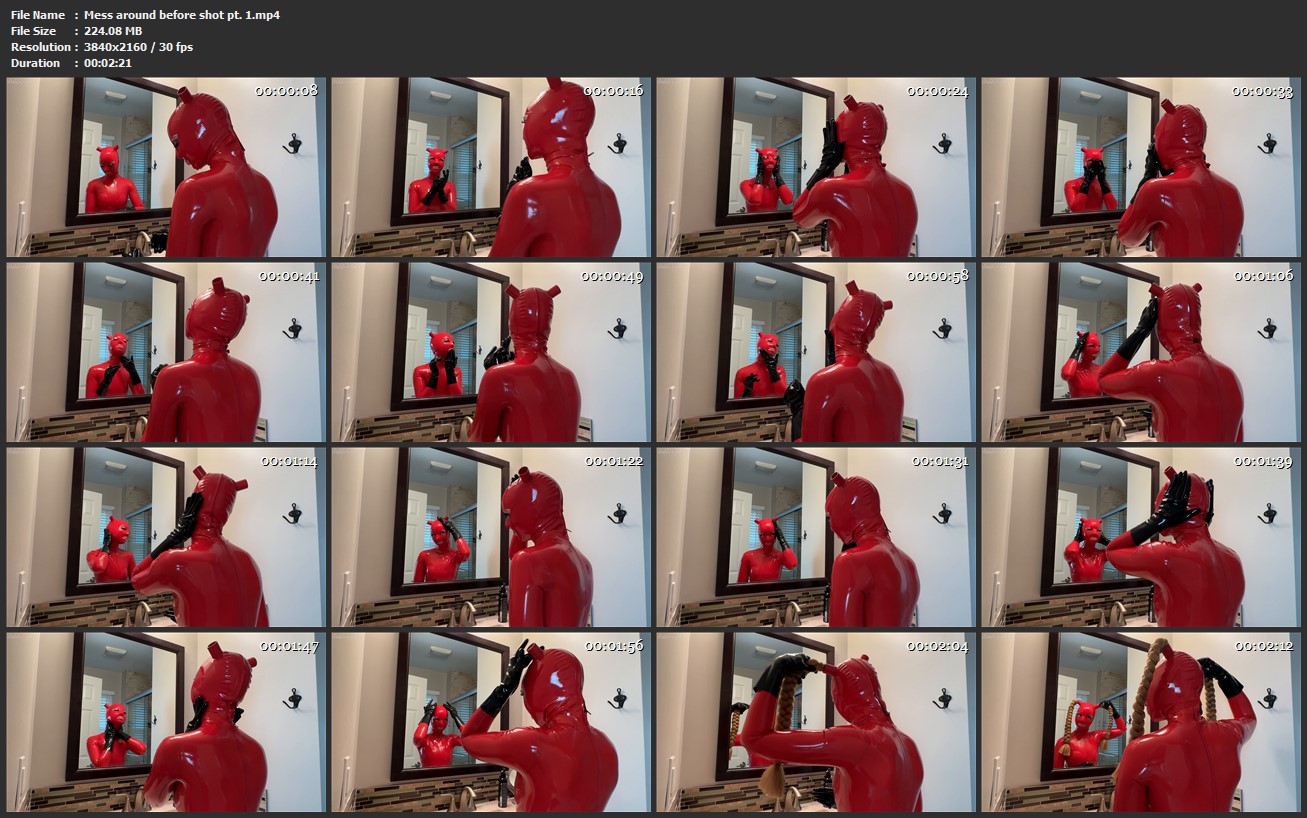The image size is (1307, 818).
Task: Click the 'Duration' label
Action: (x=36, y=63)
